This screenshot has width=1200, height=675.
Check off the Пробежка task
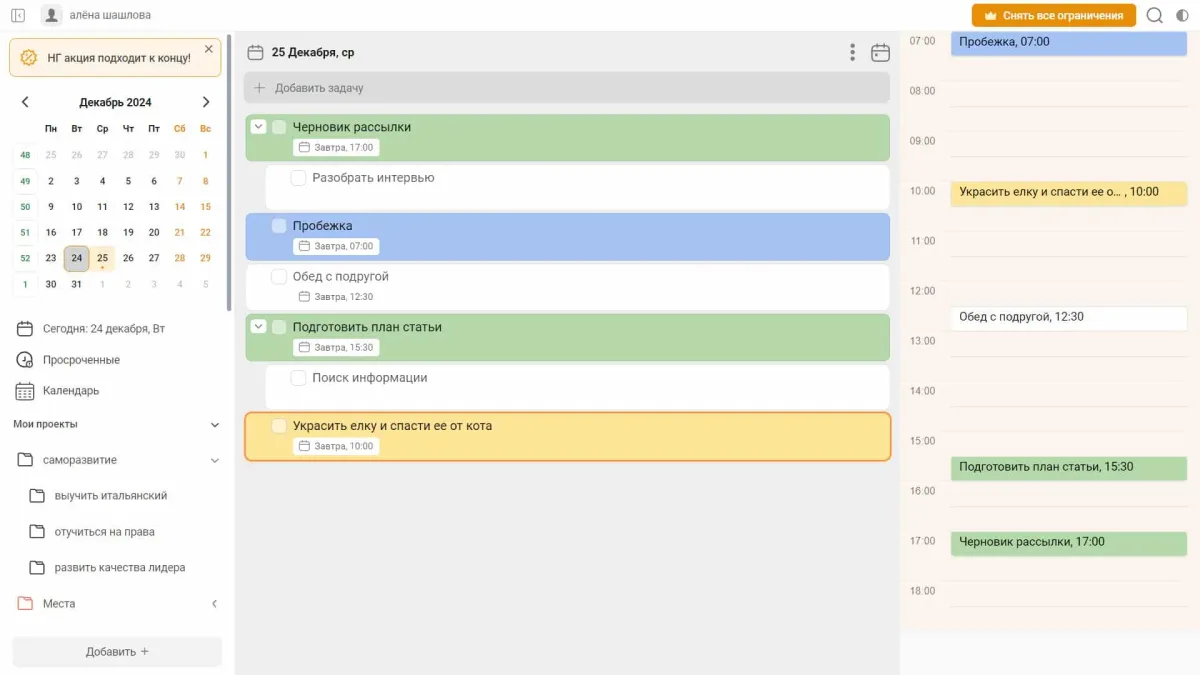pyautogui.click(x=279, y=226)
